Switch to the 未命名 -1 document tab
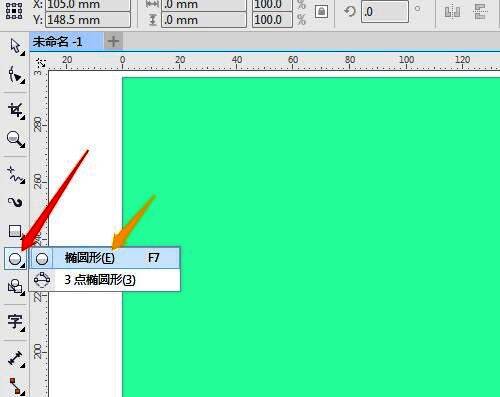Image resolution: width=500 pixels, height=397 pixels. pos(66,42)
